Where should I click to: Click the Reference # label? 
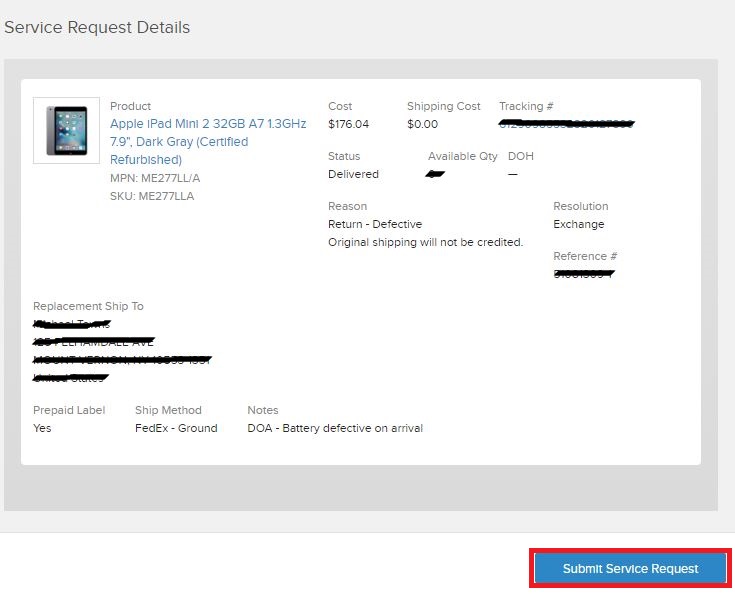[x=585, y=256]
